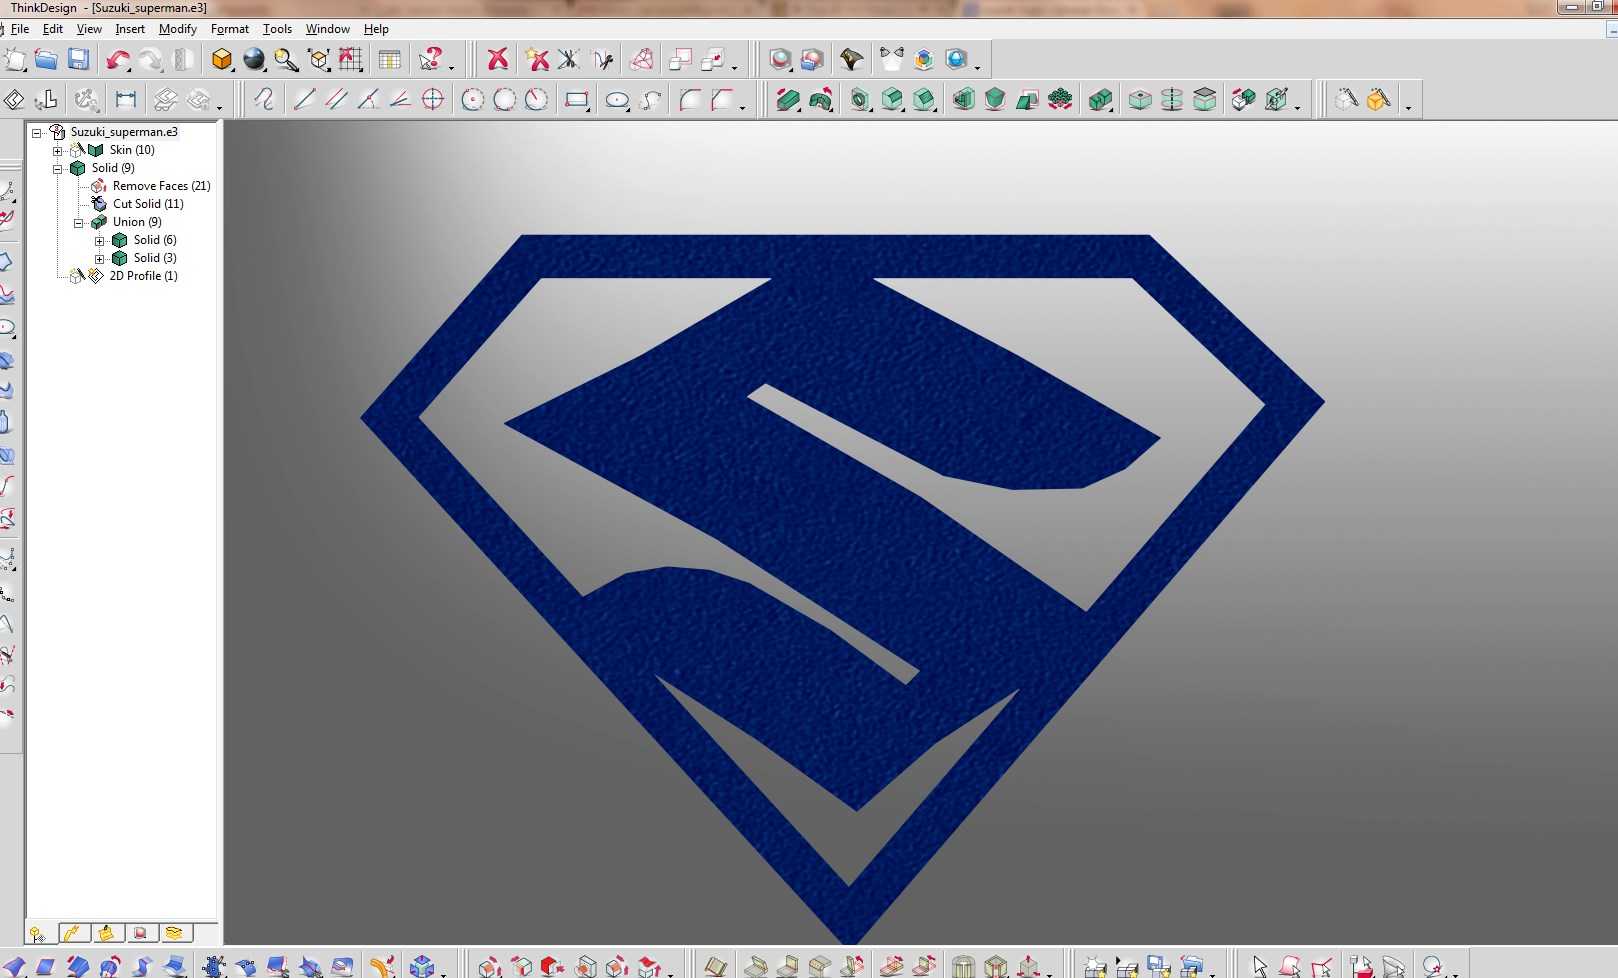Open the Edit menu
1618x978 pixels.
tap(53, 29)
